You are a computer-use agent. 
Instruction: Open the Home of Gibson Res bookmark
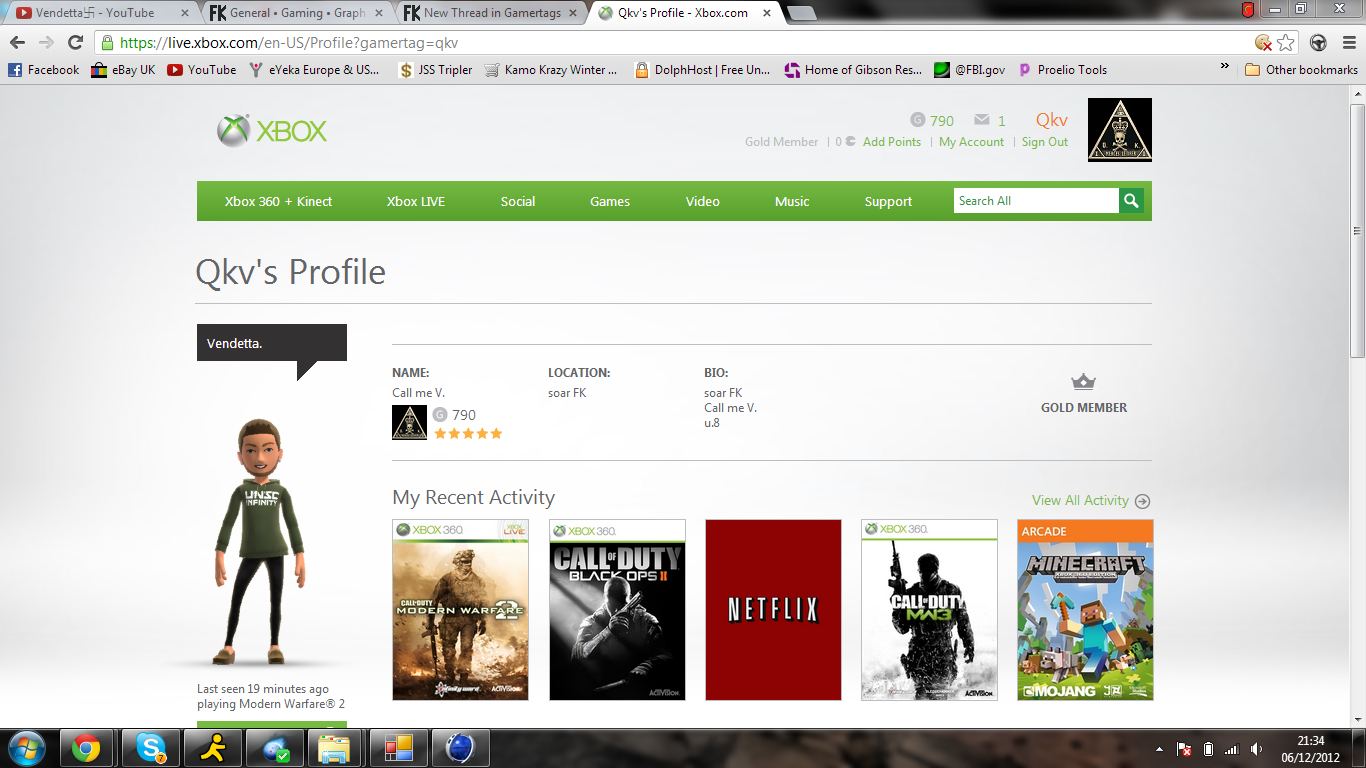[x=853, y=70]
